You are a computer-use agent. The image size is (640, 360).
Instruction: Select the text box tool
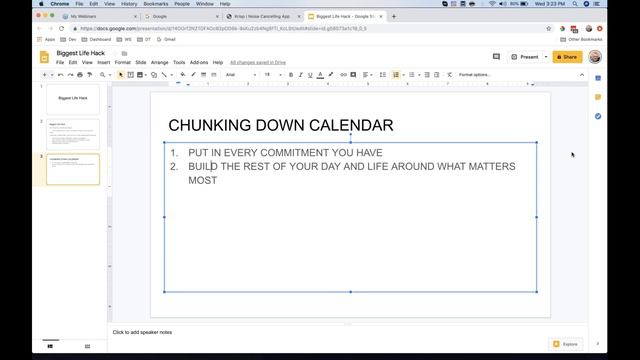point(131,75)
